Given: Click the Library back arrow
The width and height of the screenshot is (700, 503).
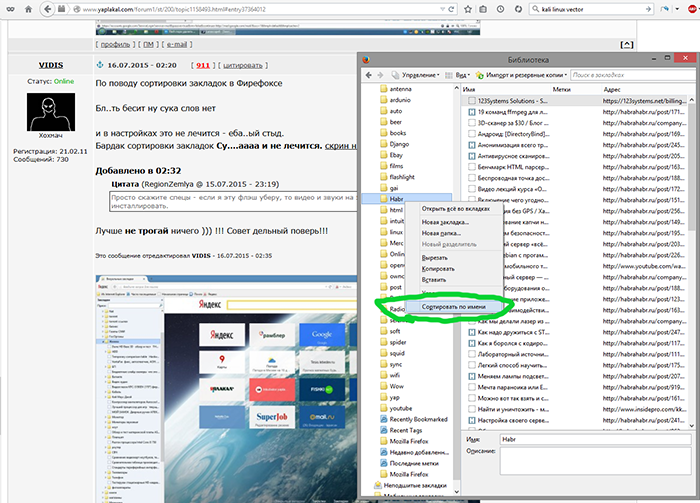Looking at the screenshot, I should [368, 75].
